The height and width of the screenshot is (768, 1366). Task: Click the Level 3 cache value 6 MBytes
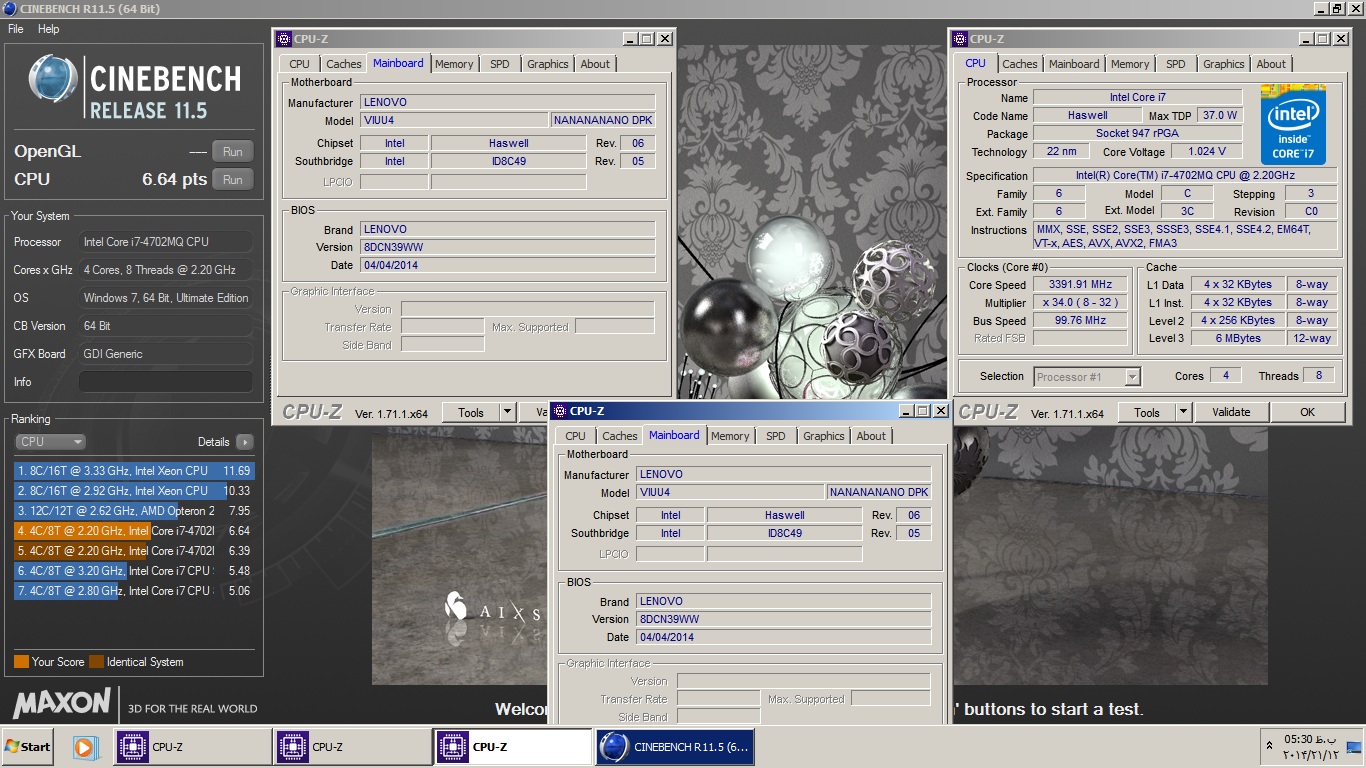pos(1239,339)
